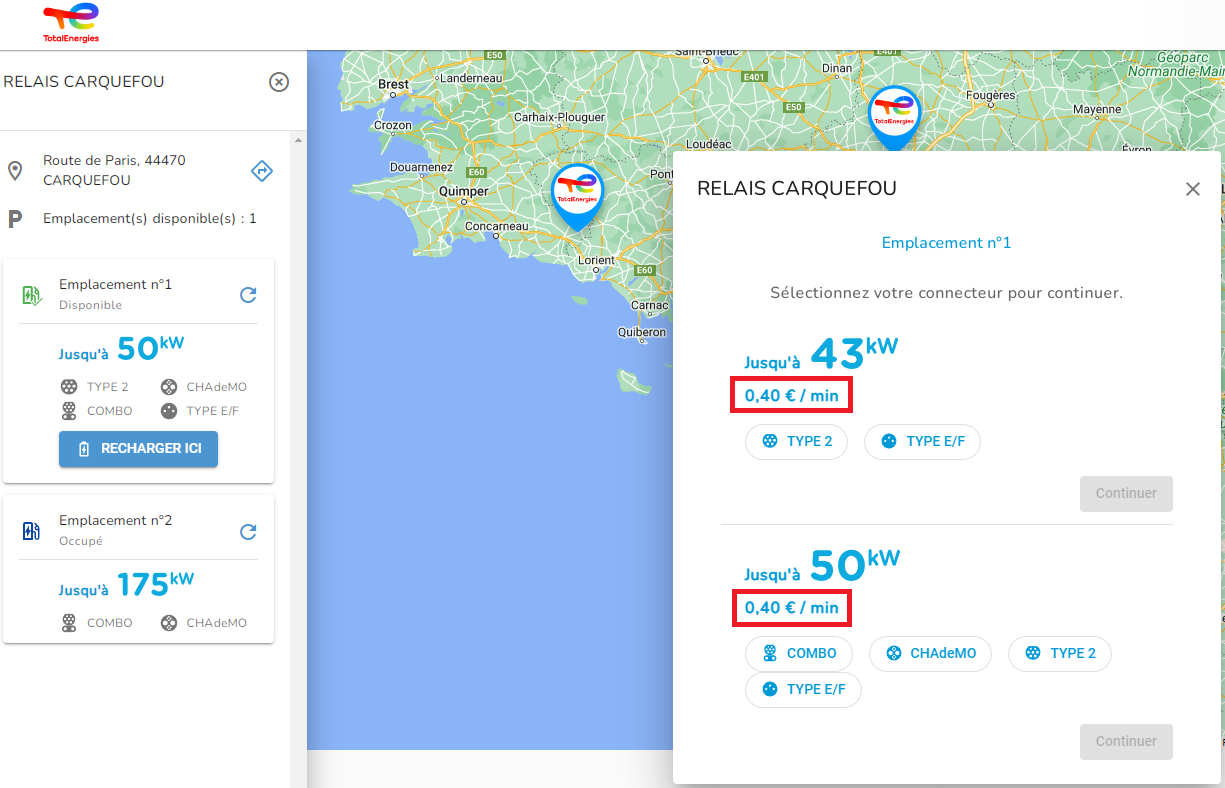Click TYPE E/F connector icon in Emplacement n°1 card
Screen dimensions: 1225x788
(x=168, y=411)
